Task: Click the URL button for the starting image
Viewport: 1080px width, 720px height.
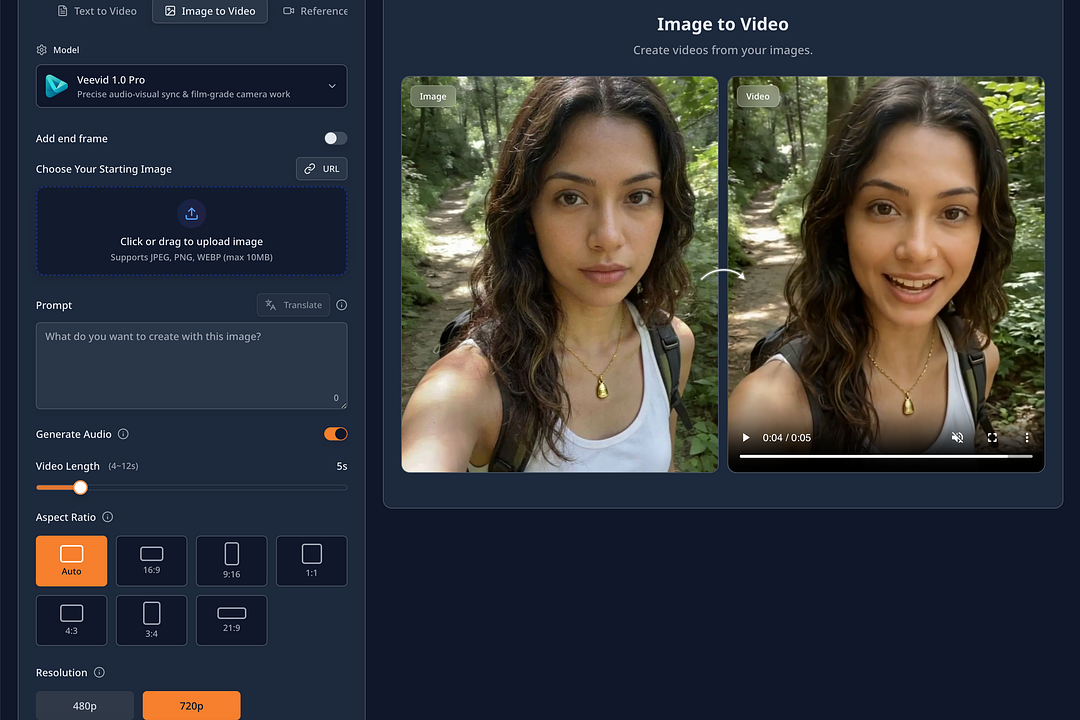Action: pos(321,168)
